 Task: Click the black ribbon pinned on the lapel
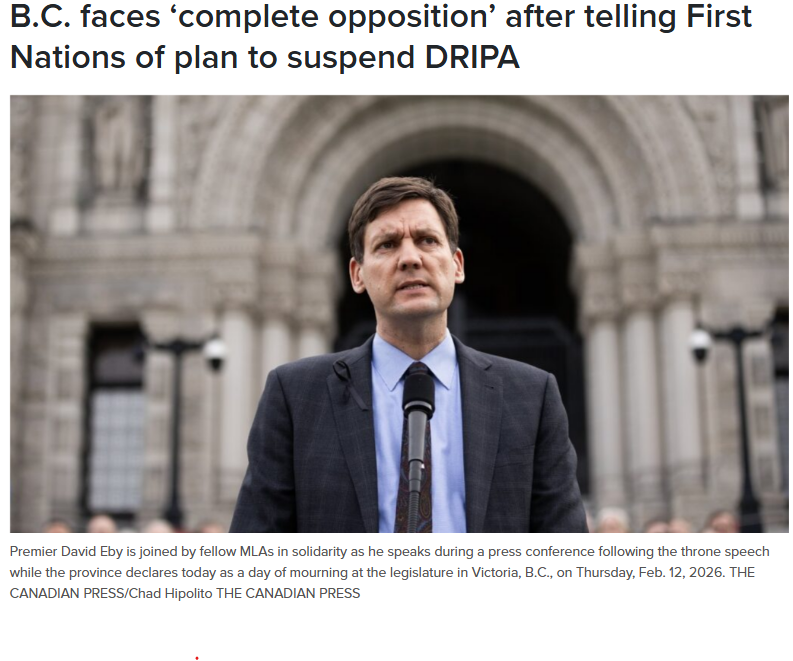click(349, 384)
